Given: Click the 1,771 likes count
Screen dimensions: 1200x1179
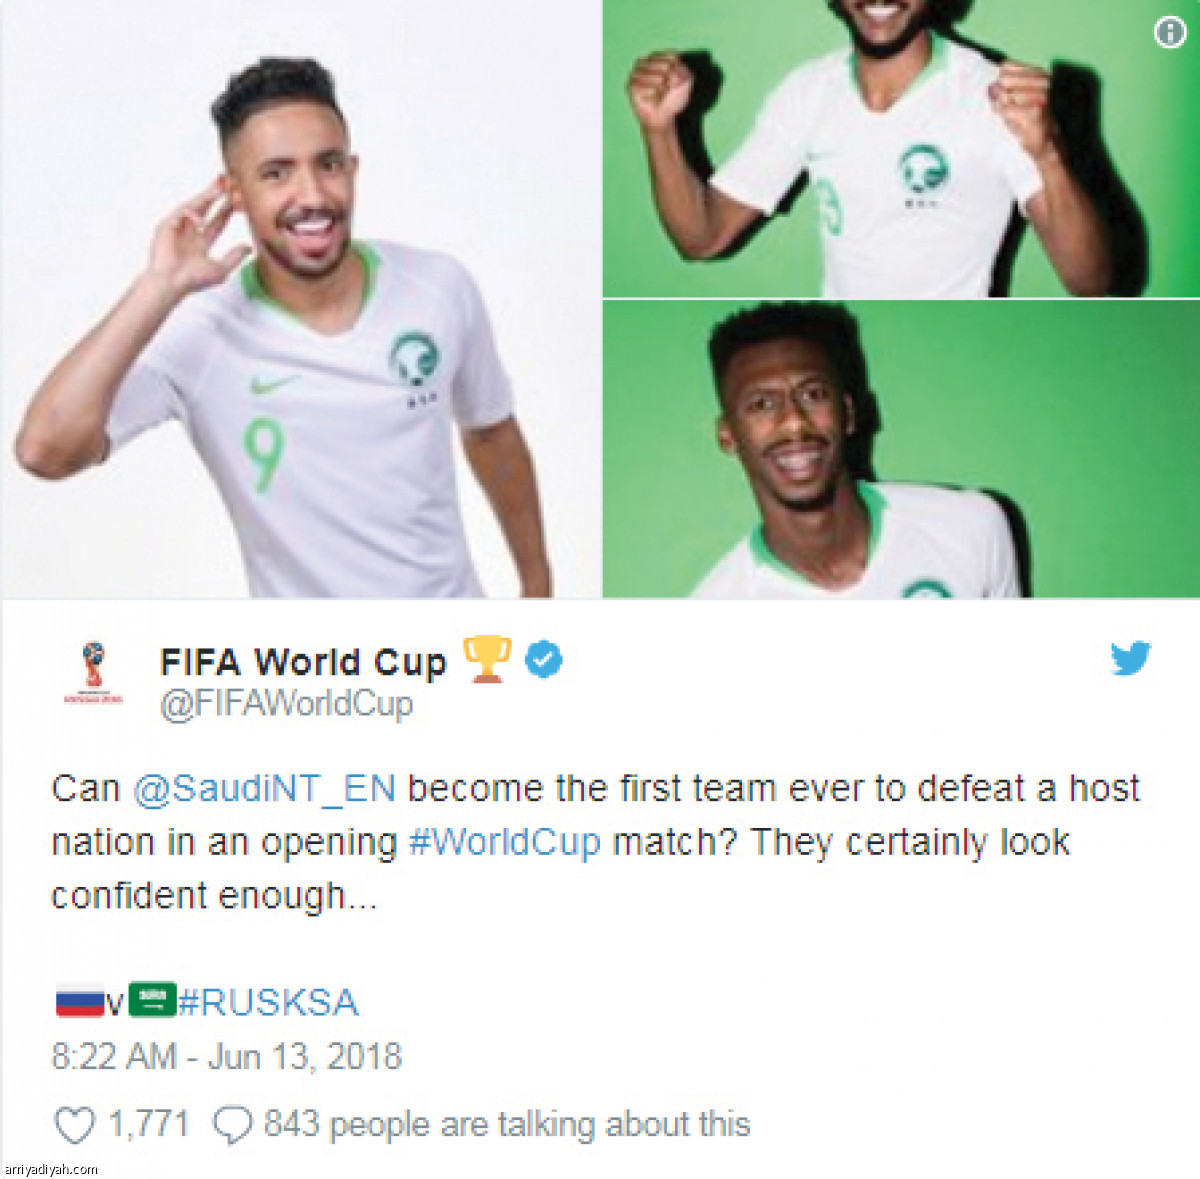Looking at the screenshot, I should click(x=148, y=1125).
